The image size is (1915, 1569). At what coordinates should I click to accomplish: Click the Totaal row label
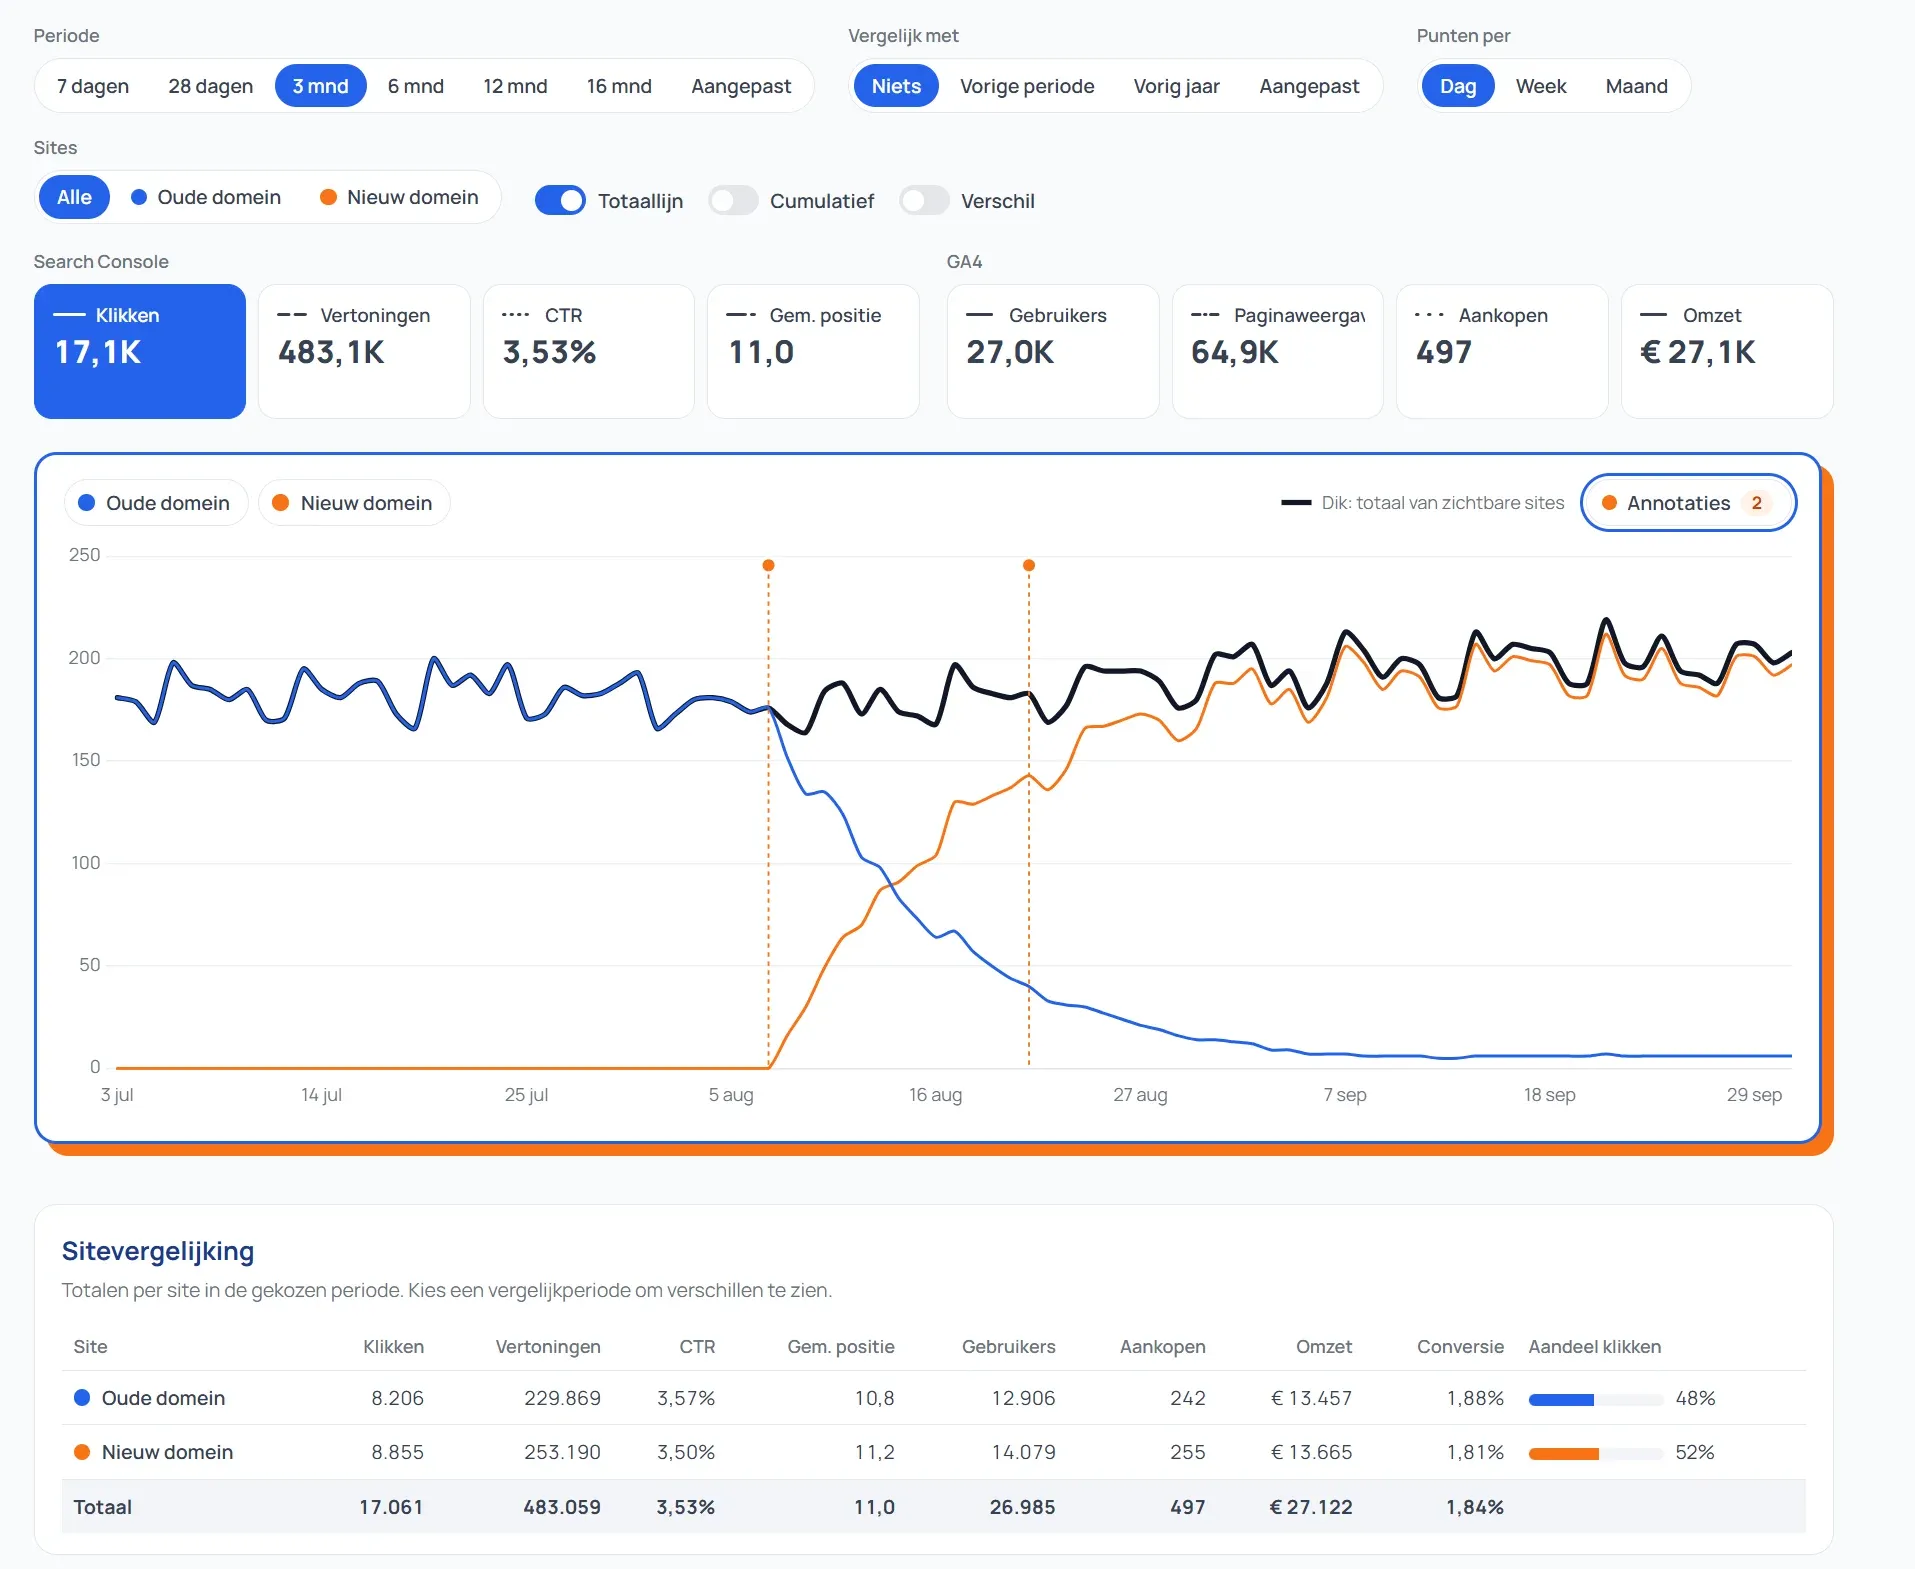(102, 1507)
